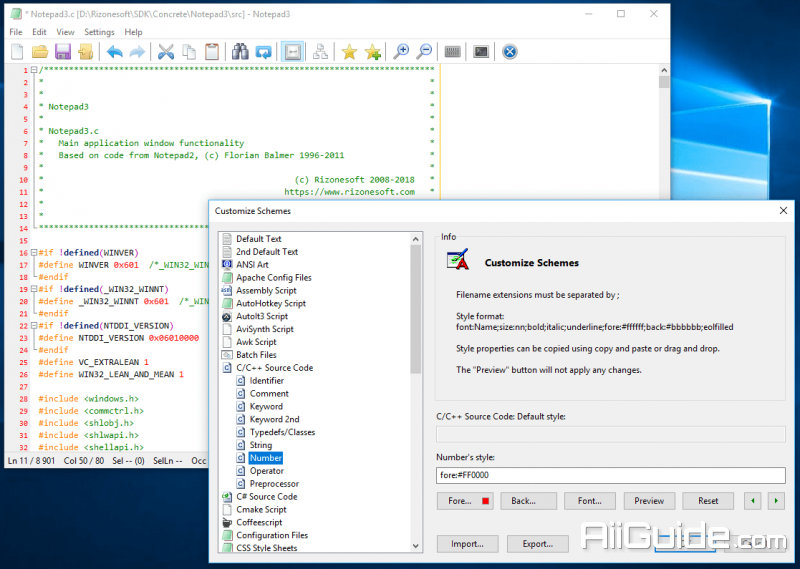Add to favorites star-plus icon
Screen dimensions: 800x569
click(373, 52)
